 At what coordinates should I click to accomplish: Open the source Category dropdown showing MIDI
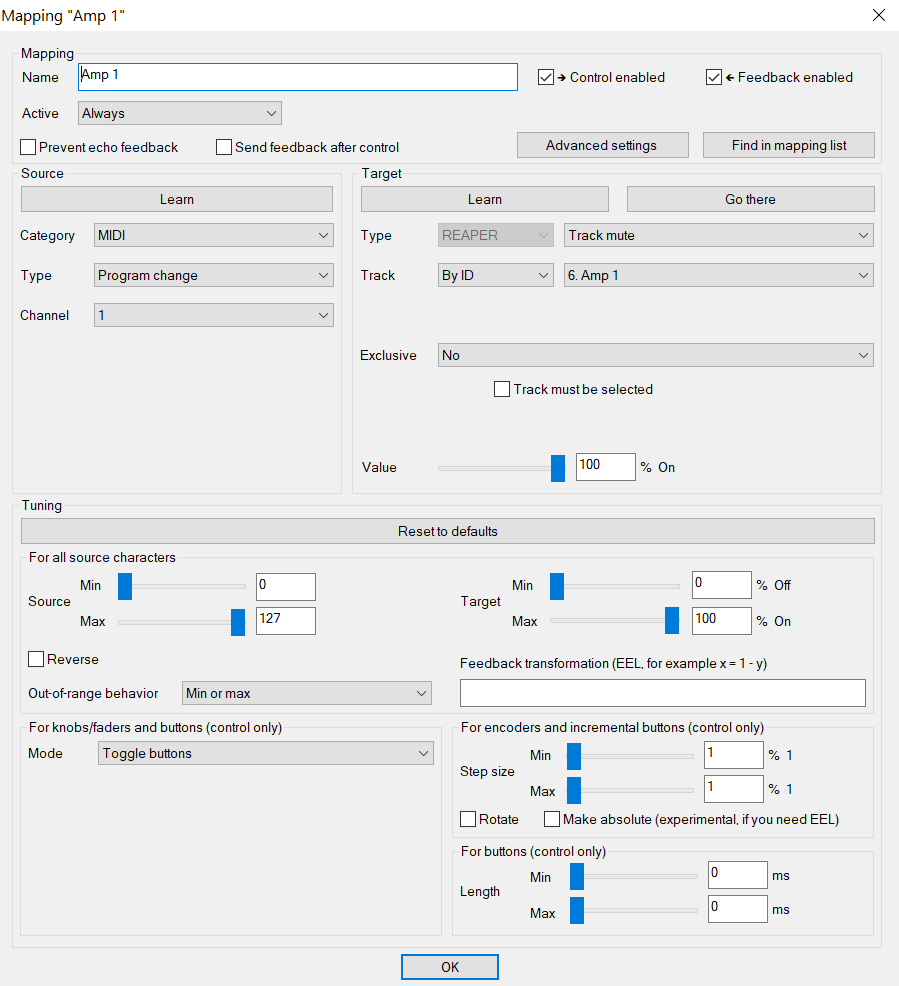(213, 235)
